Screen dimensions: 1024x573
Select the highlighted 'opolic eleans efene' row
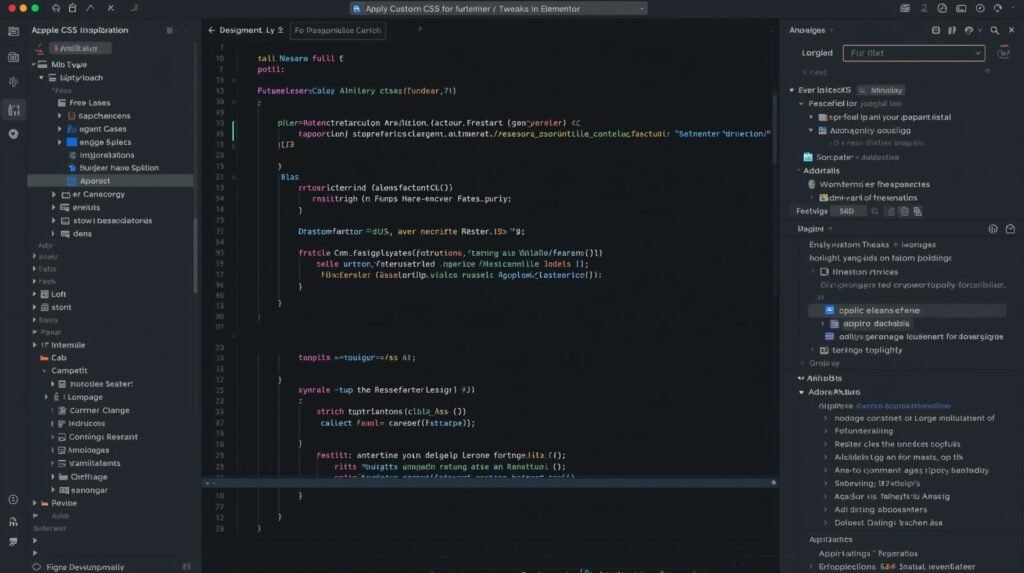click(906, 310)
